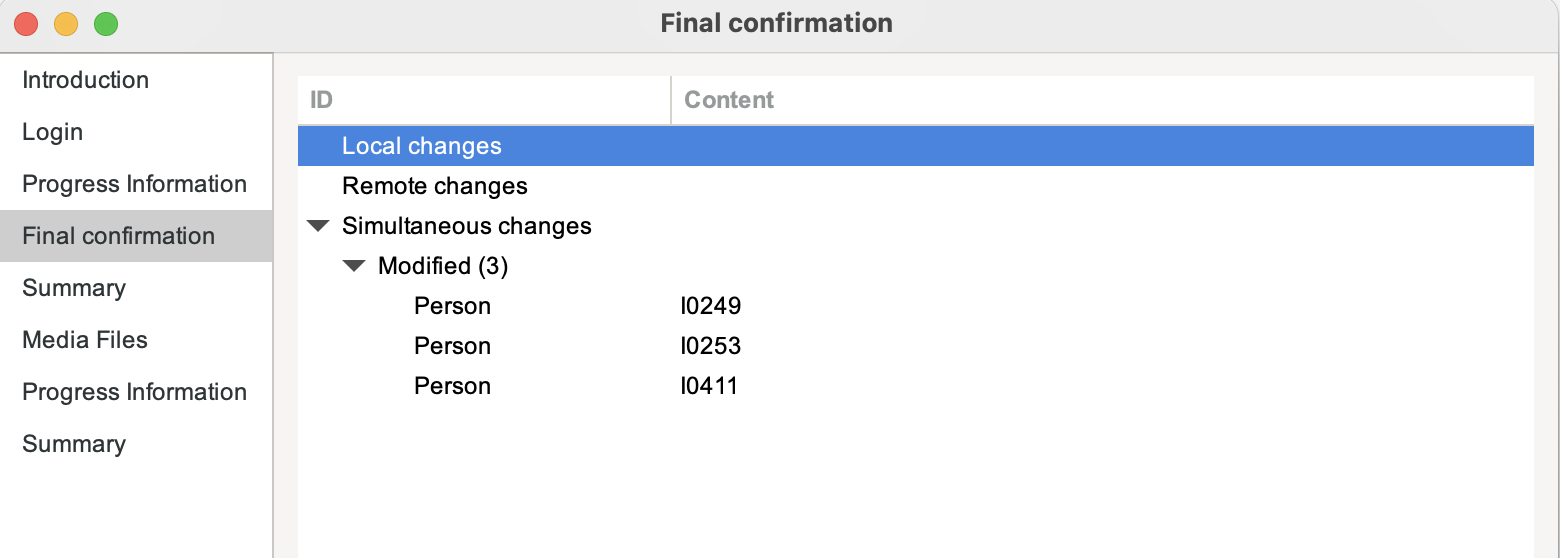Go to the Introduction step

tap(85, 80)
